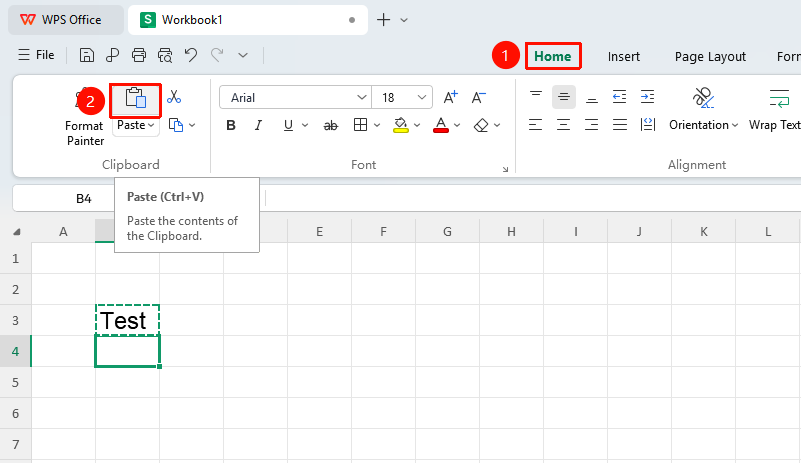Set Top Align vertical alignment
The height and width of the screenshot is (463, 801).
coord(536,97)
